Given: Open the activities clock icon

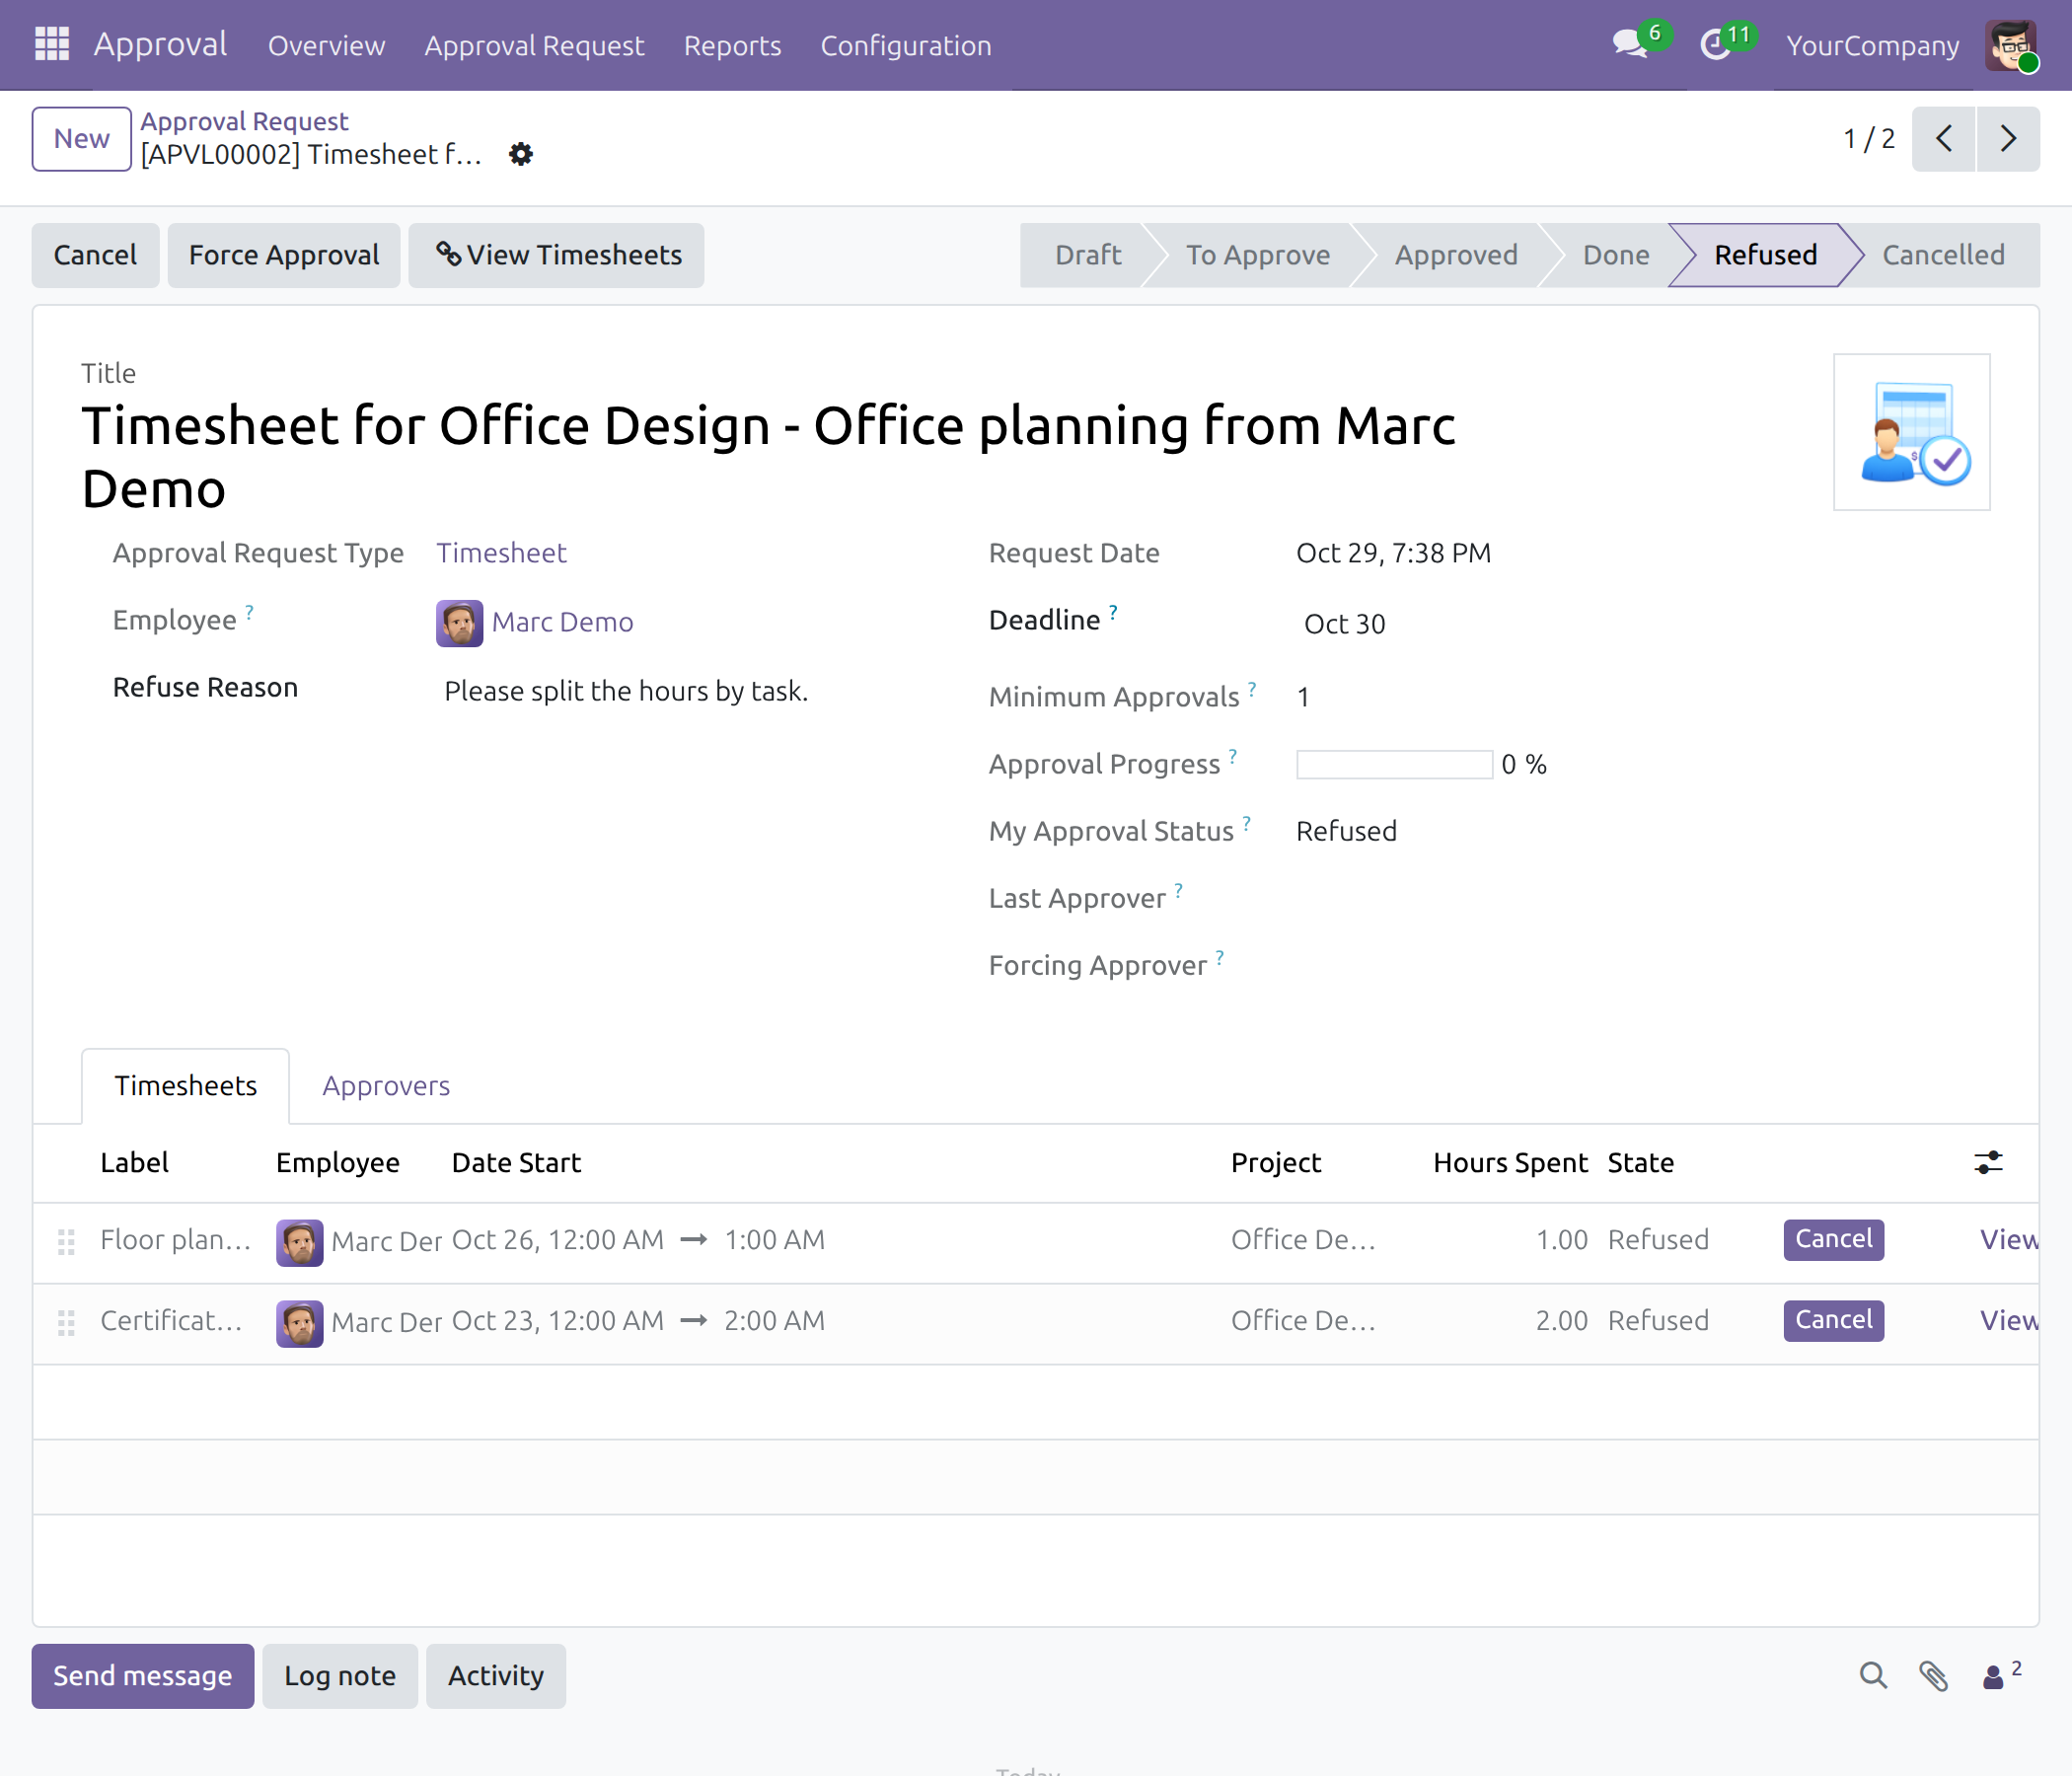Looking at the screenshot, I should point(1716,45).
